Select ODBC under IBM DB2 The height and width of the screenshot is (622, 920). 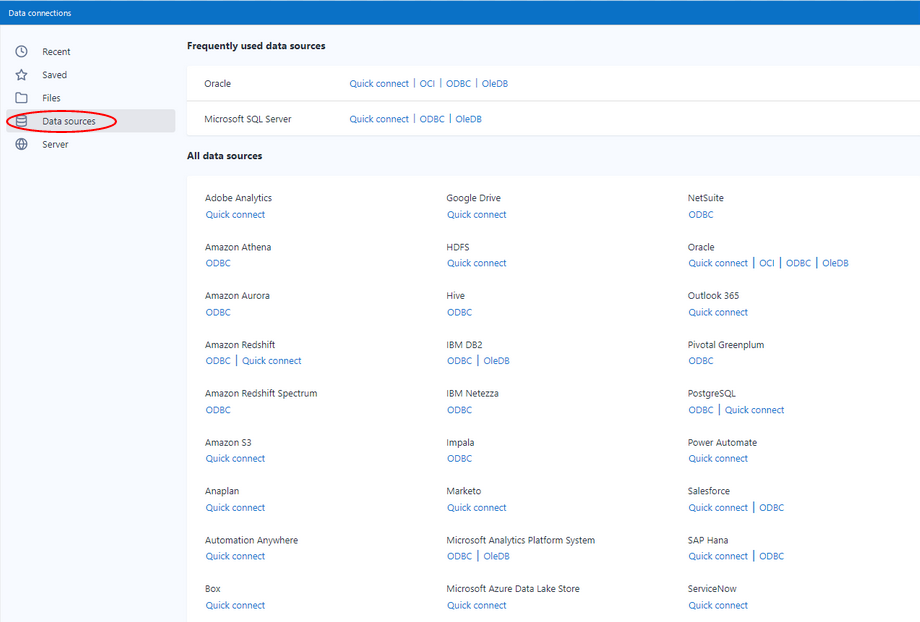(459, 360)
